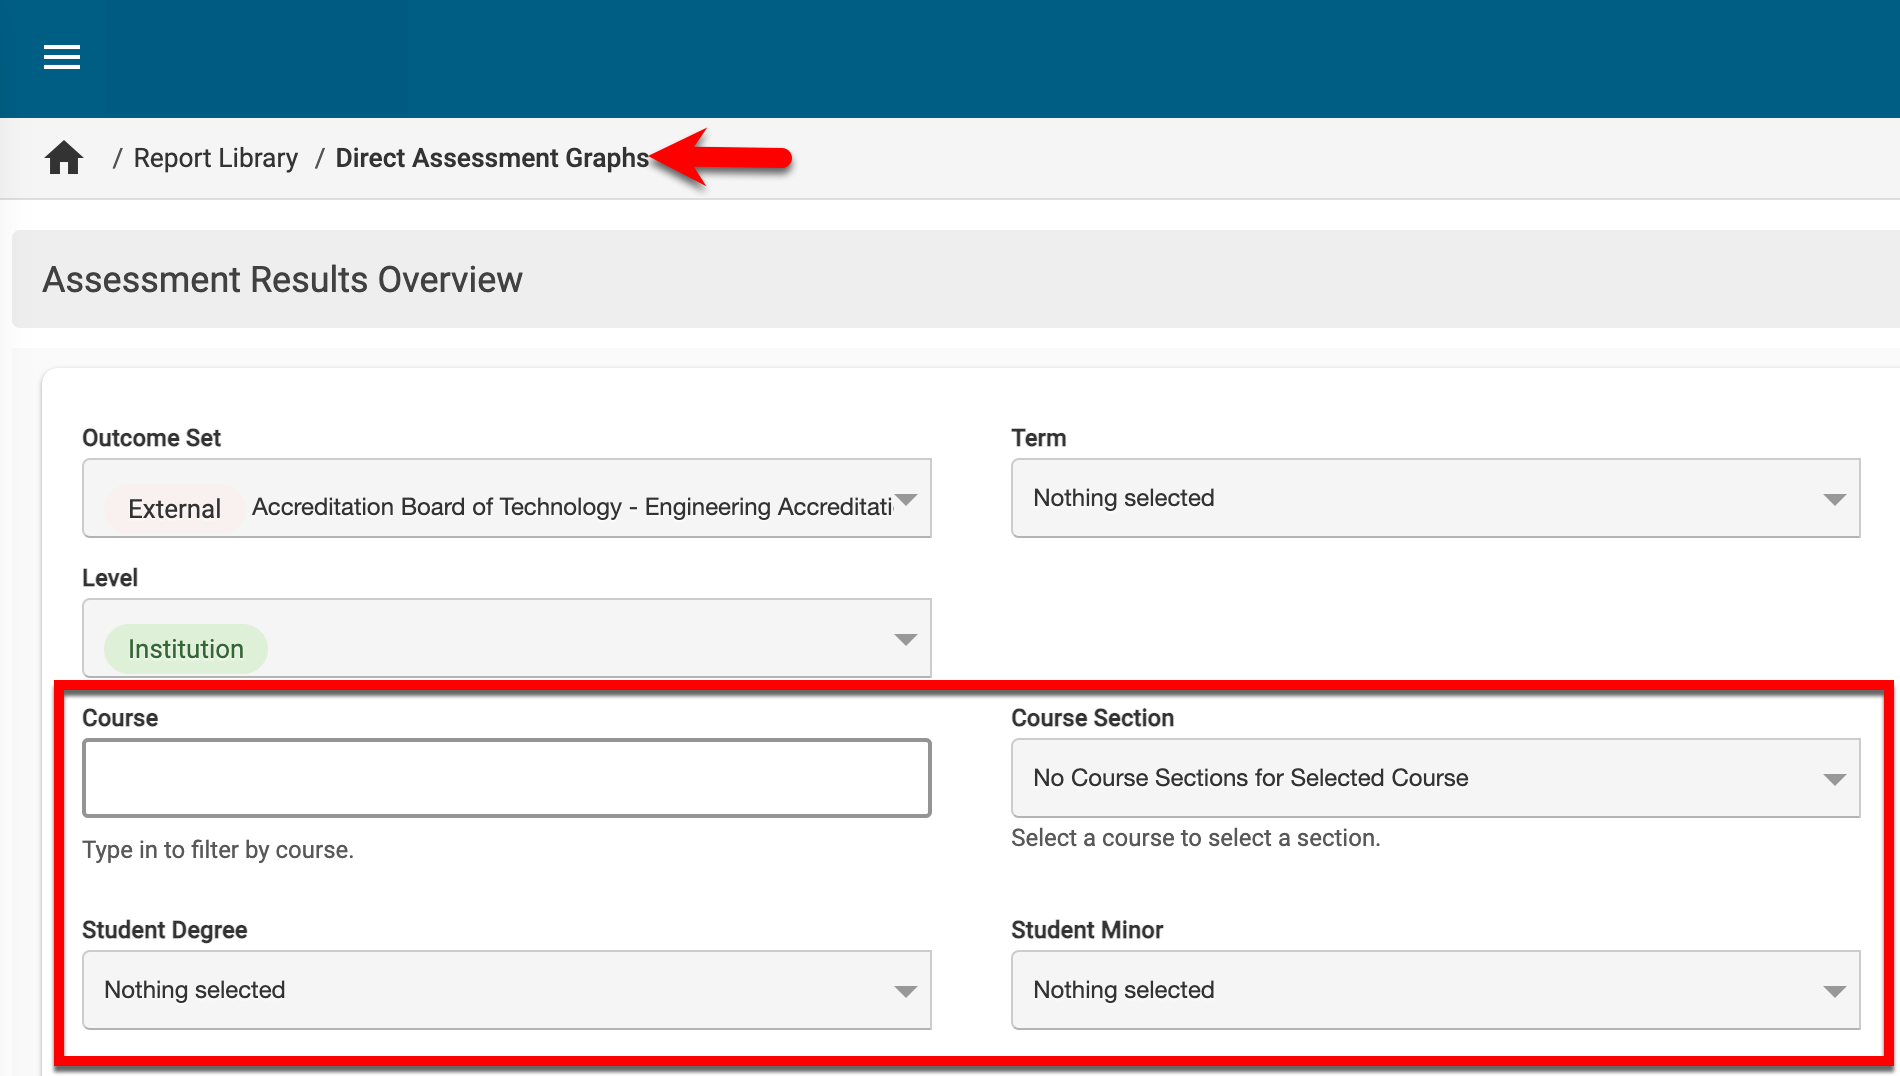Open the hamburger navigation menu
This screenshot has width=1900, height=1076.
pyautogui.click(x=62, y=58)
